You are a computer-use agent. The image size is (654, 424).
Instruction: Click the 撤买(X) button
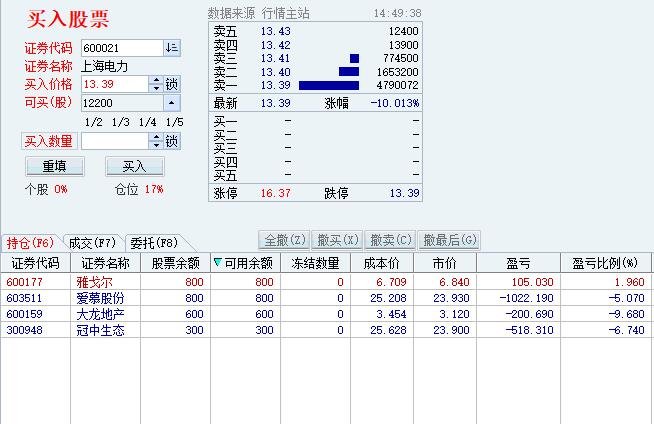point(338,240)
